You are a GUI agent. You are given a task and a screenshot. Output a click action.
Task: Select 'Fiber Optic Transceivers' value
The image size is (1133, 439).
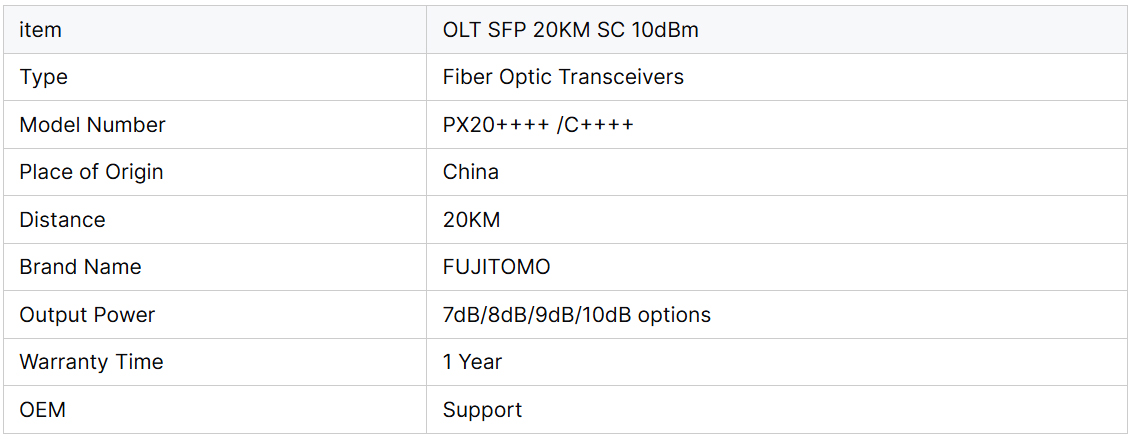pyautogui.click(x=563, y=77)
